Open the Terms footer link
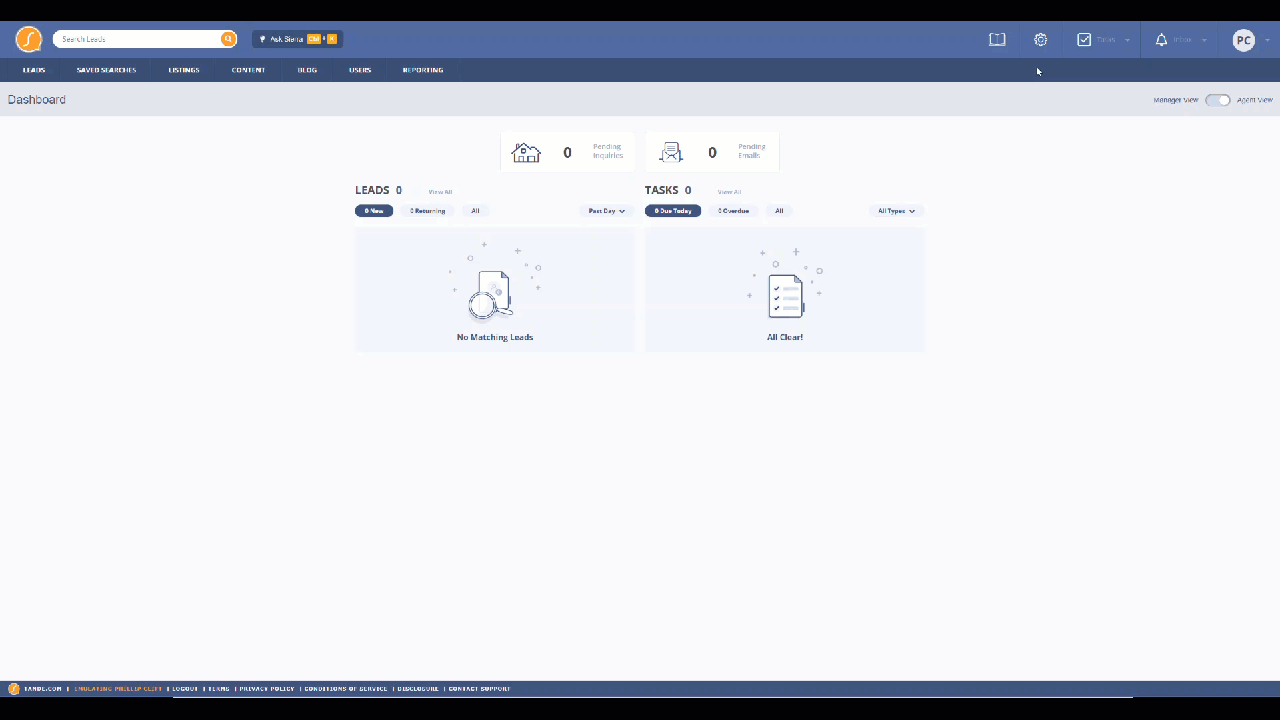 click(219, 689)
